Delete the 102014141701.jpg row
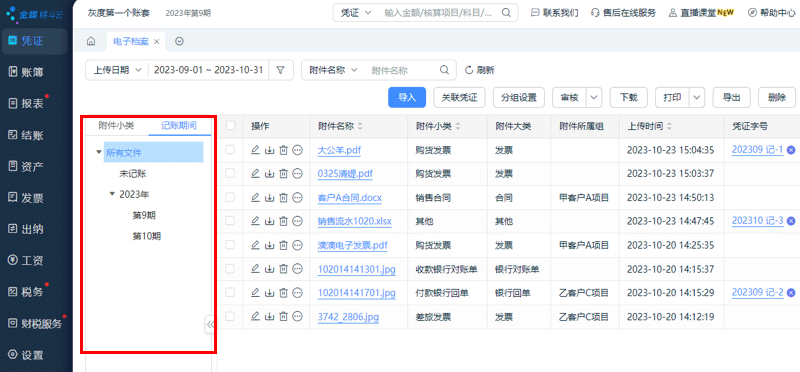 (284, 292)
